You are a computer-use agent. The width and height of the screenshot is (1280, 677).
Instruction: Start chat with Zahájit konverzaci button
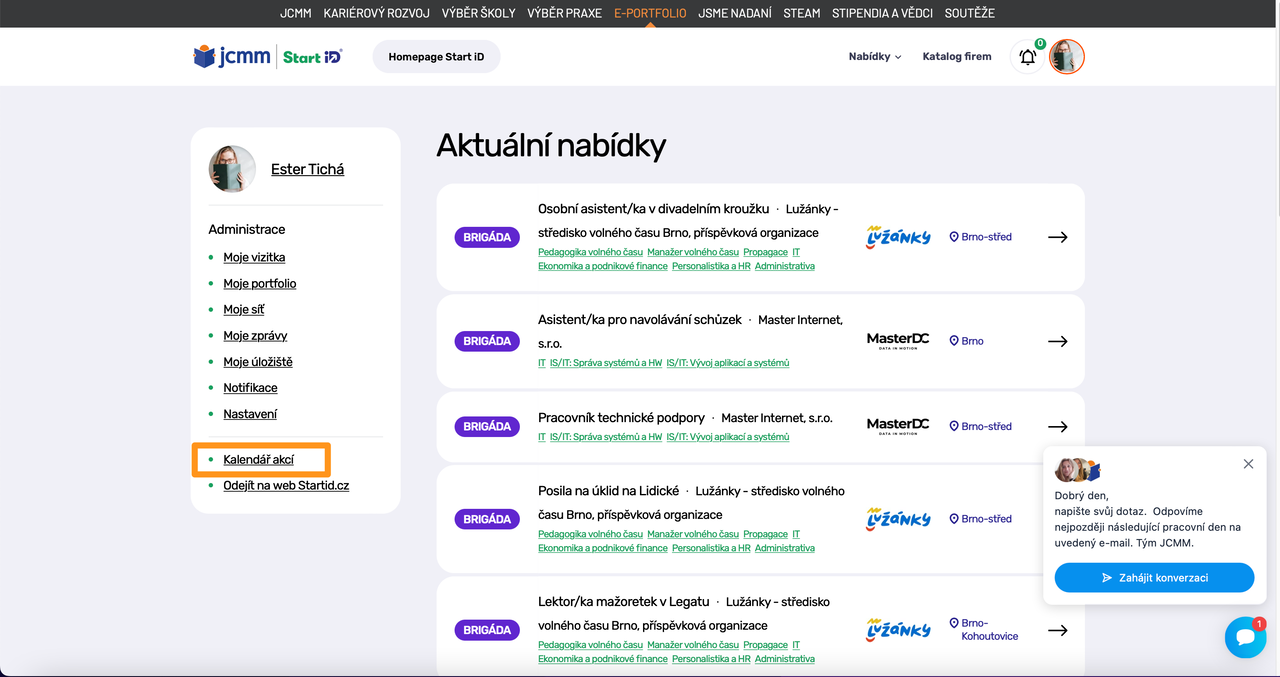pyautogui.click(x=1154, y=578)
